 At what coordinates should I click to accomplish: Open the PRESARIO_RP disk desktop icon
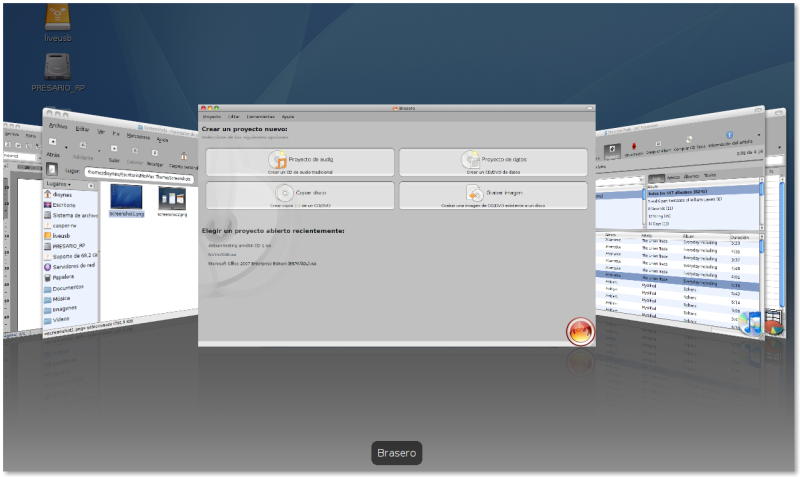coord(58,72)
